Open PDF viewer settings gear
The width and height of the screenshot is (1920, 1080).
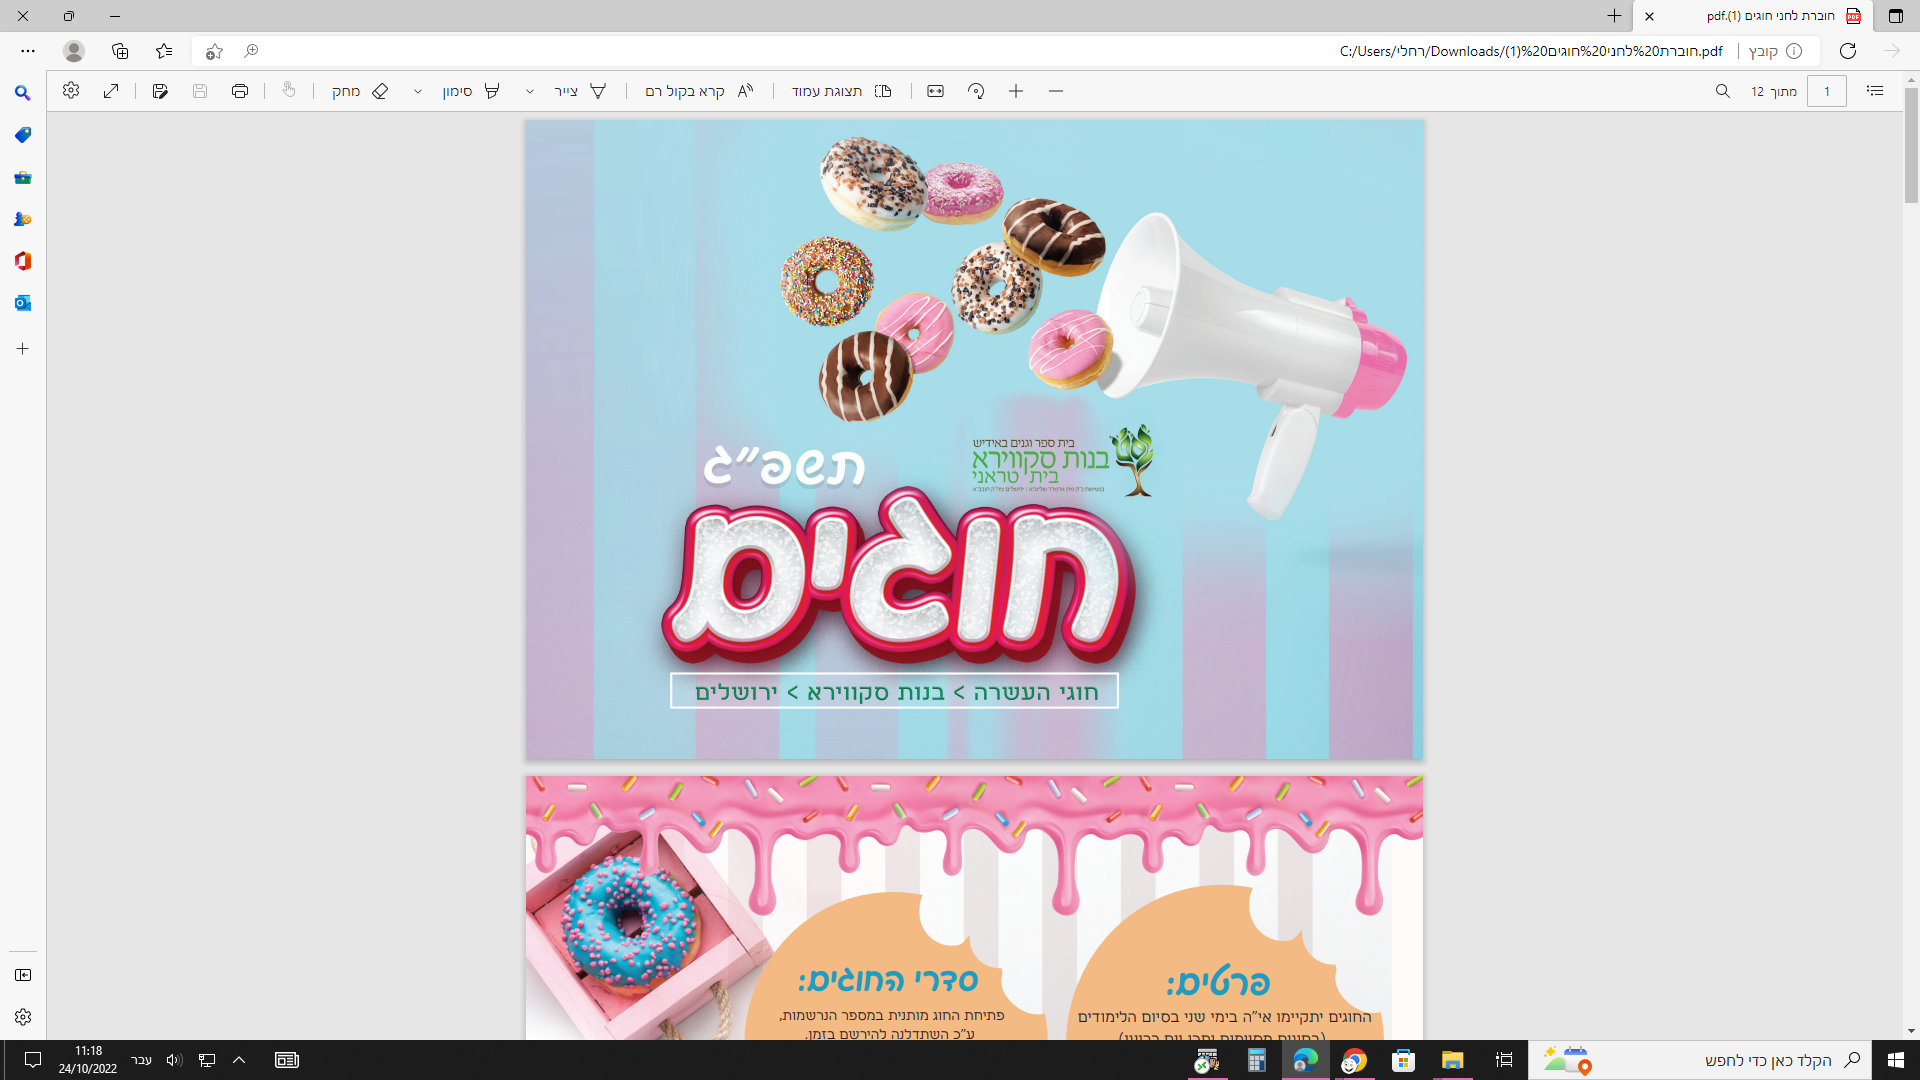point(71,90)
